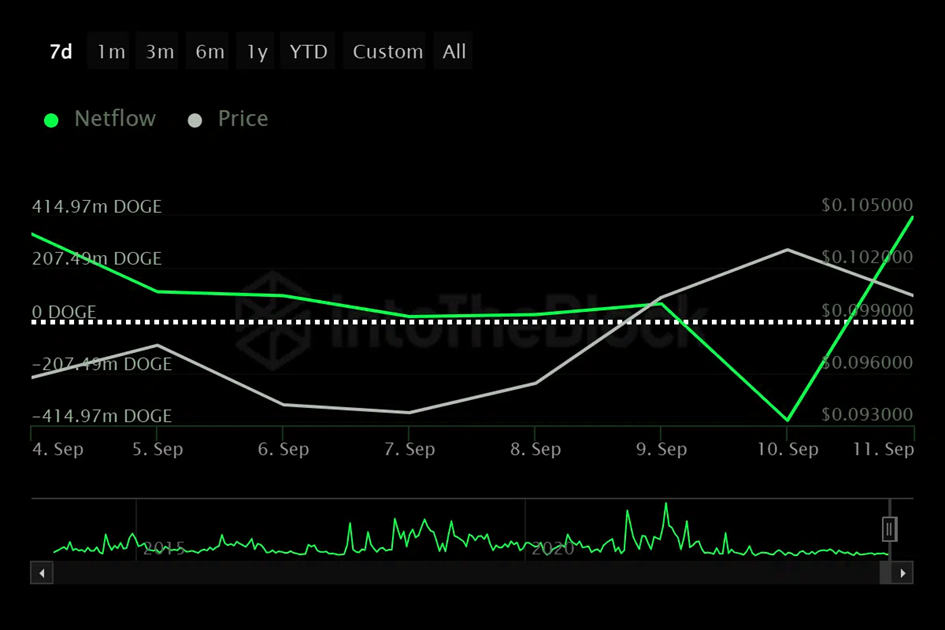Image resolution: width=945 pixels, height=630 pixels.
Task: Click the navigator right scroll arrow
Action: point(902,573)
